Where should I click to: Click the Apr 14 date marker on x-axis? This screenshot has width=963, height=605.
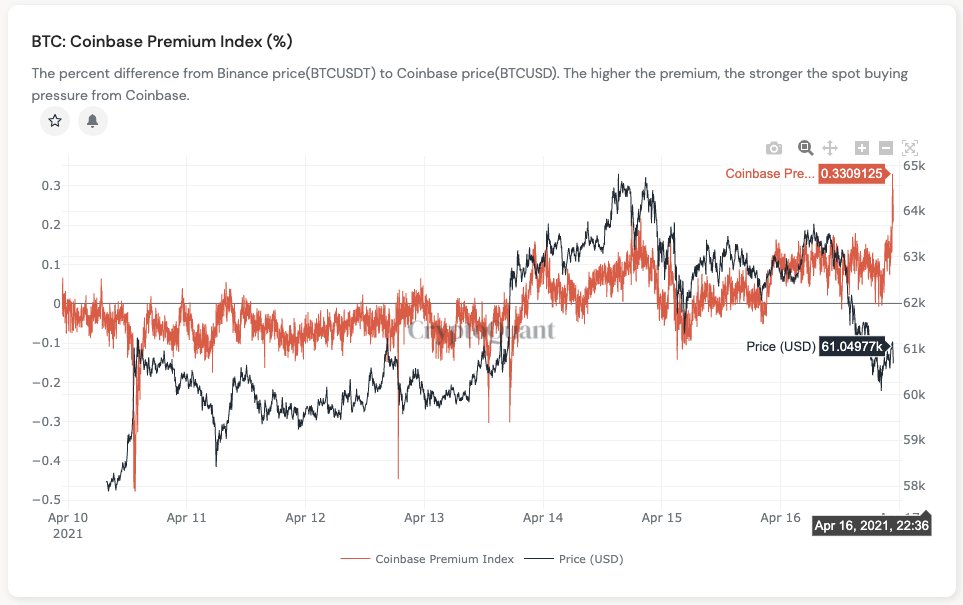pos(543,518)
